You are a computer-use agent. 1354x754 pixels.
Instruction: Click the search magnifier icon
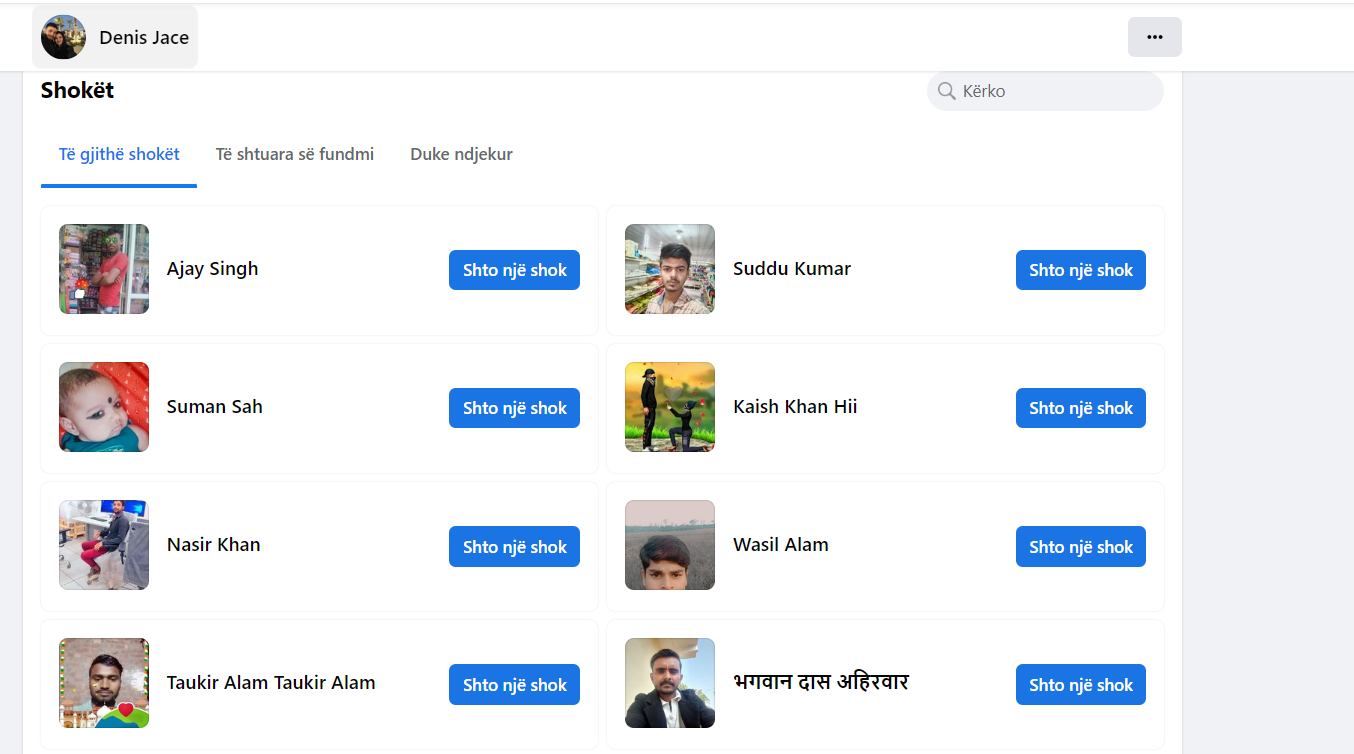click(x=946, y=91)
